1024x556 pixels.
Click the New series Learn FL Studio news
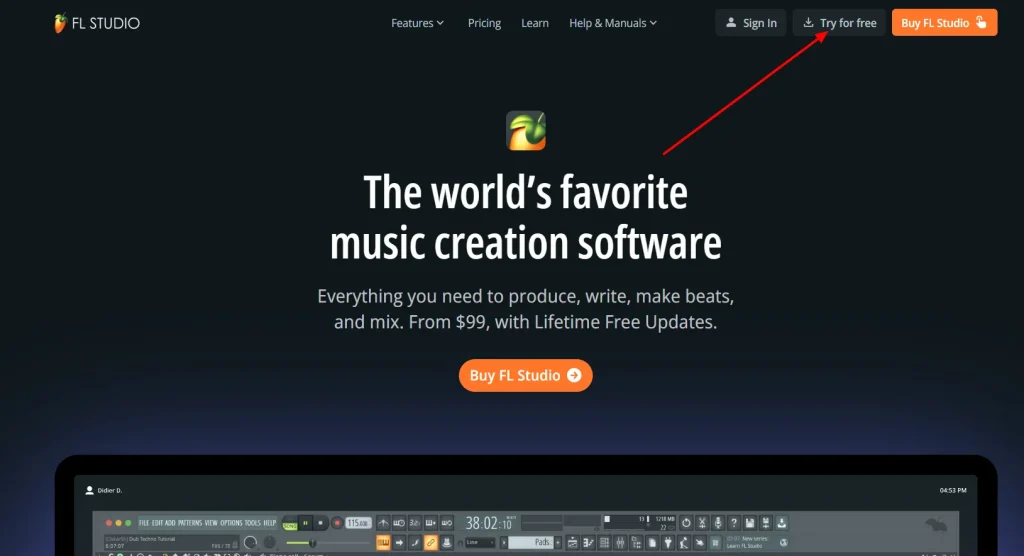pos(747,542)
